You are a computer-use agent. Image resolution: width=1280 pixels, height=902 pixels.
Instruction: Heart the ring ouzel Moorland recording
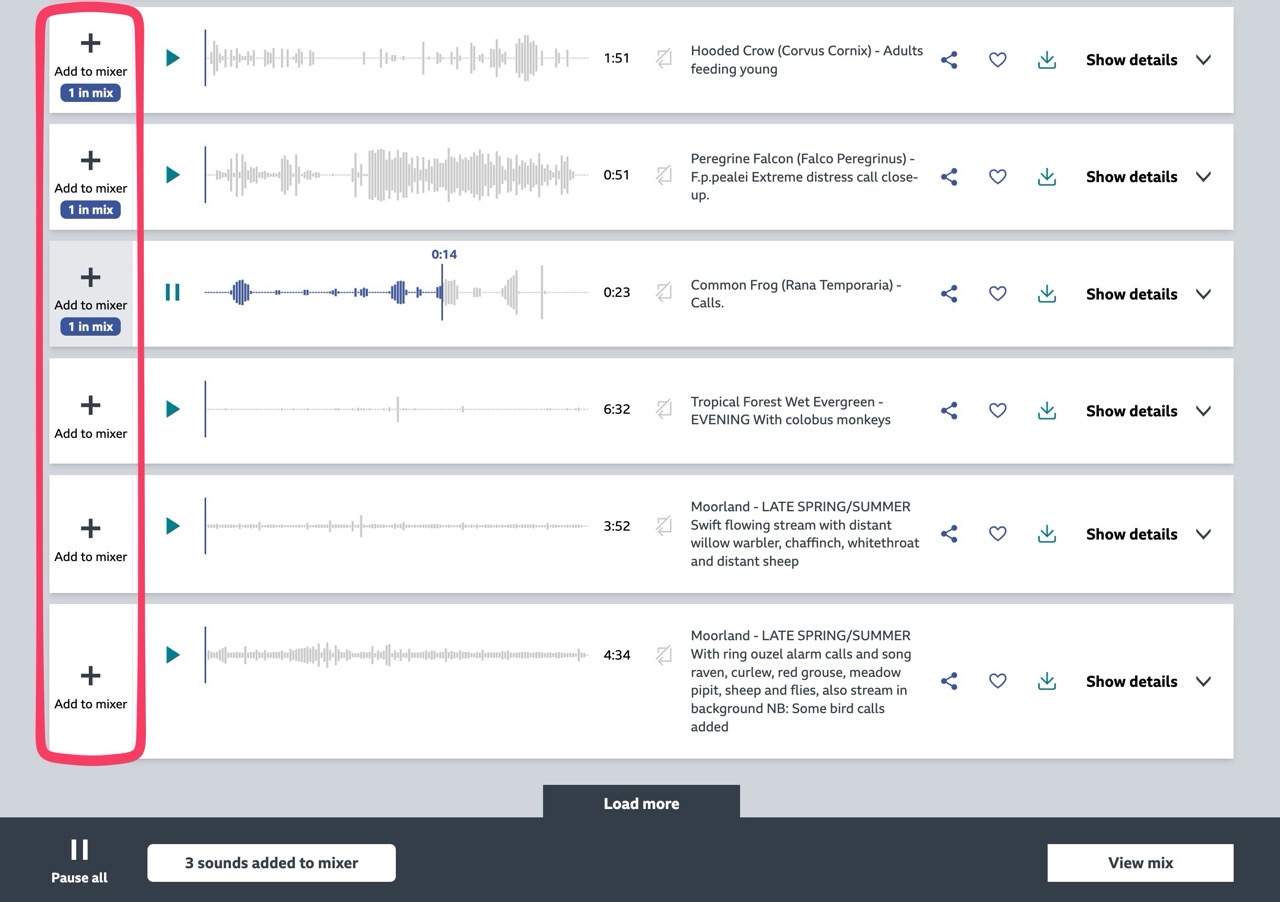click(x=997, y=680)
